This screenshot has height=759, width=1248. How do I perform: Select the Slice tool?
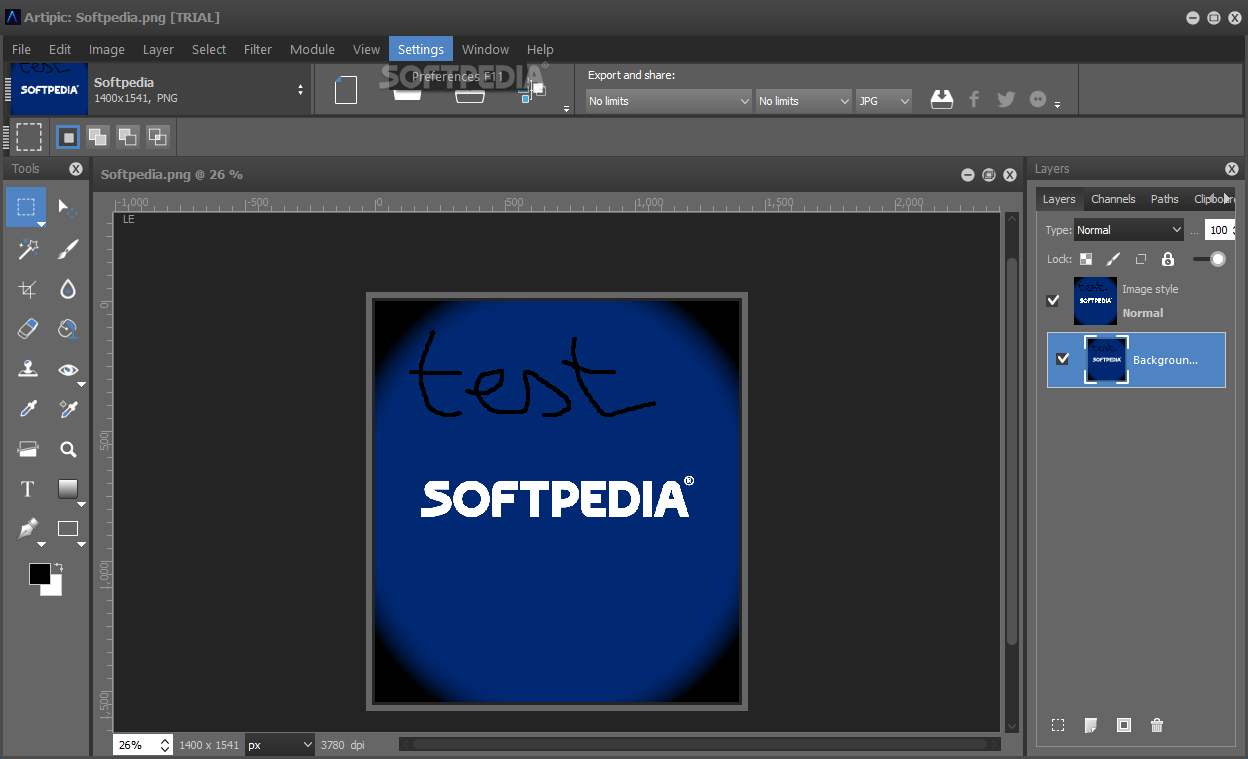[x=28, y=449]
